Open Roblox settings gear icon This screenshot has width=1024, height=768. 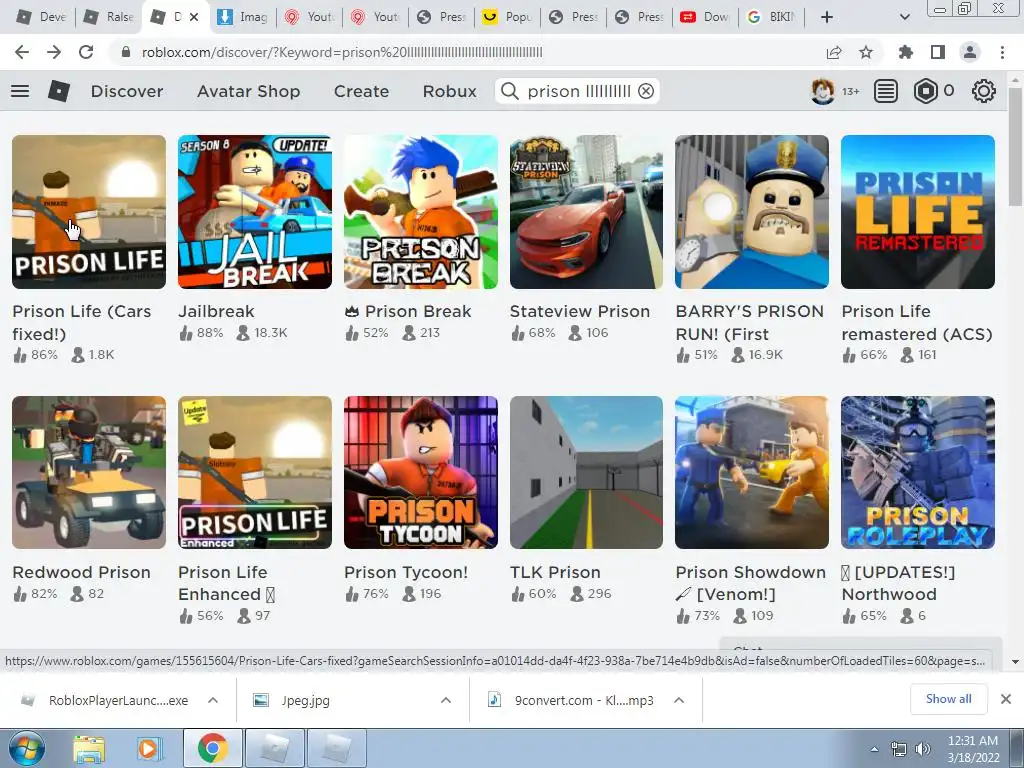984,91
